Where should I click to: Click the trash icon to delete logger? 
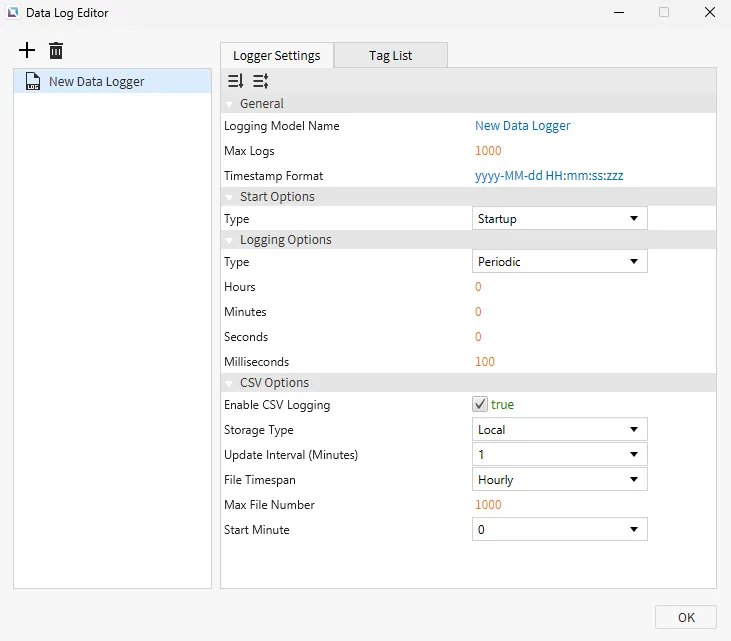56,51
